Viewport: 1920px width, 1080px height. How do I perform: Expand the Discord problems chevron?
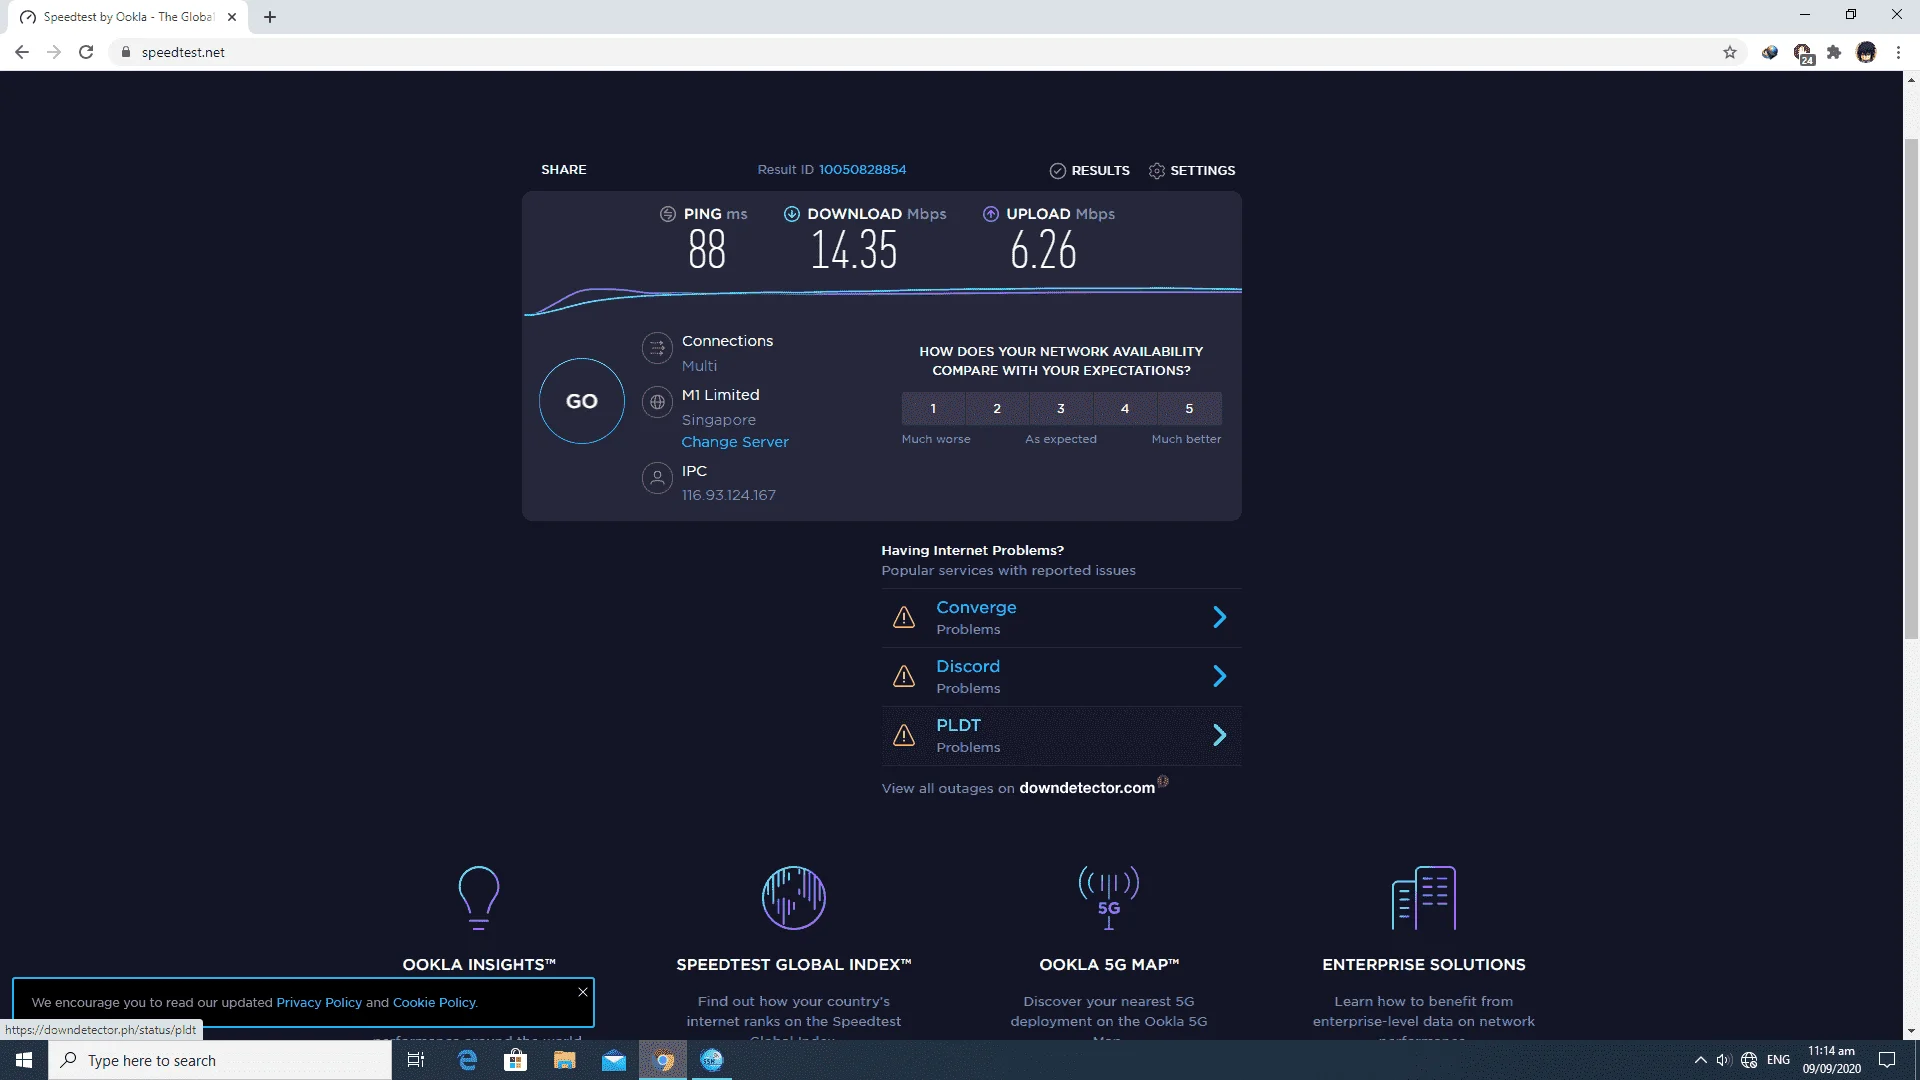[x=1219, y=677]
